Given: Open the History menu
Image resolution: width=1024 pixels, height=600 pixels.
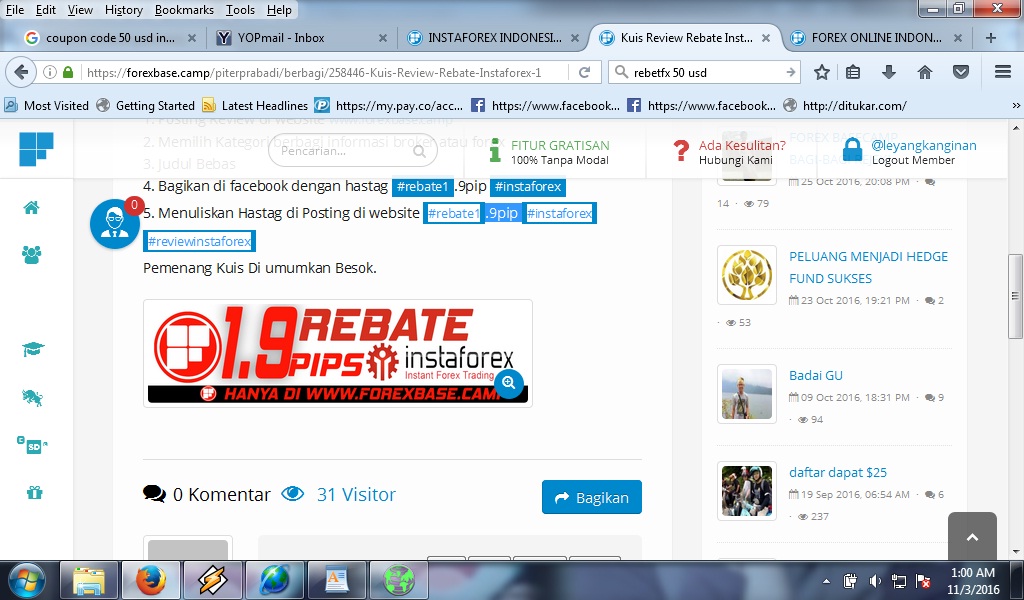Looking at the screenshot, I should coord(123,10).
